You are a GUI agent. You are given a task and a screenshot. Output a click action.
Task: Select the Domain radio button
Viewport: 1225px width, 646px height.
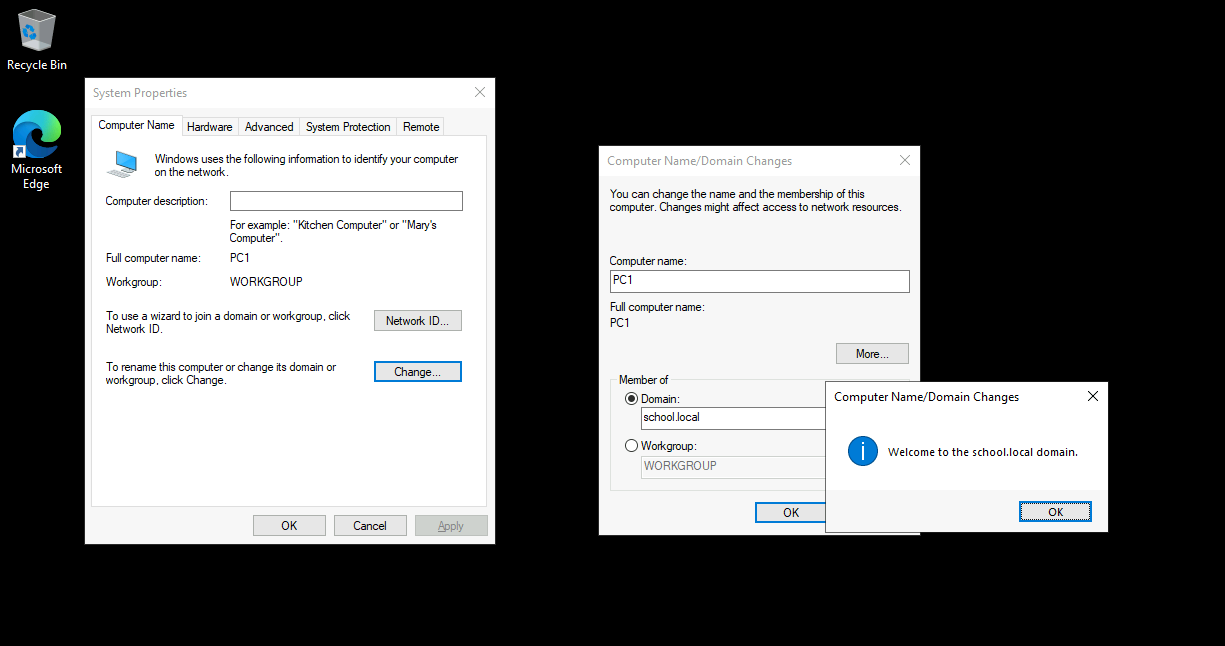coord(631,399)
